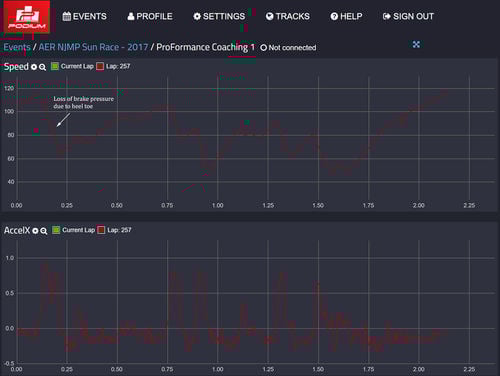500x376 pixels.
Task: Click the 1.0 value on AccelX axis
Action: [x=10, y=258]
